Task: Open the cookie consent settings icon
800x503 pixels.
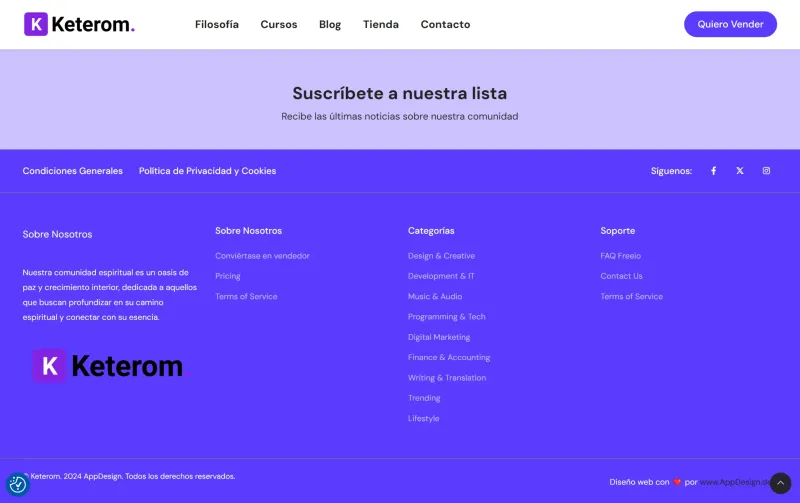Action: (x=18, y=484)
